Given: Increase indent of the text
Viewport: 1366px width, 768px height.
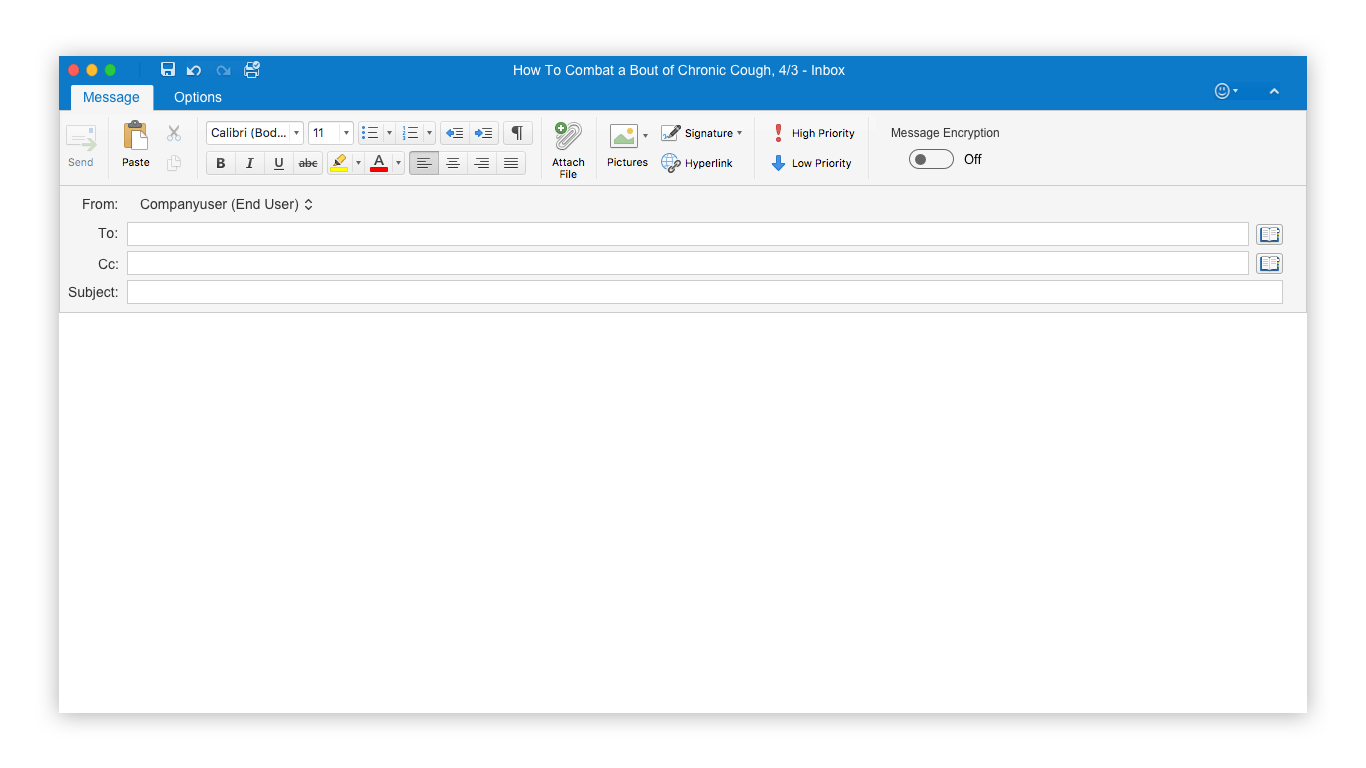Looking at the screenshot, I should coord(484,133).
